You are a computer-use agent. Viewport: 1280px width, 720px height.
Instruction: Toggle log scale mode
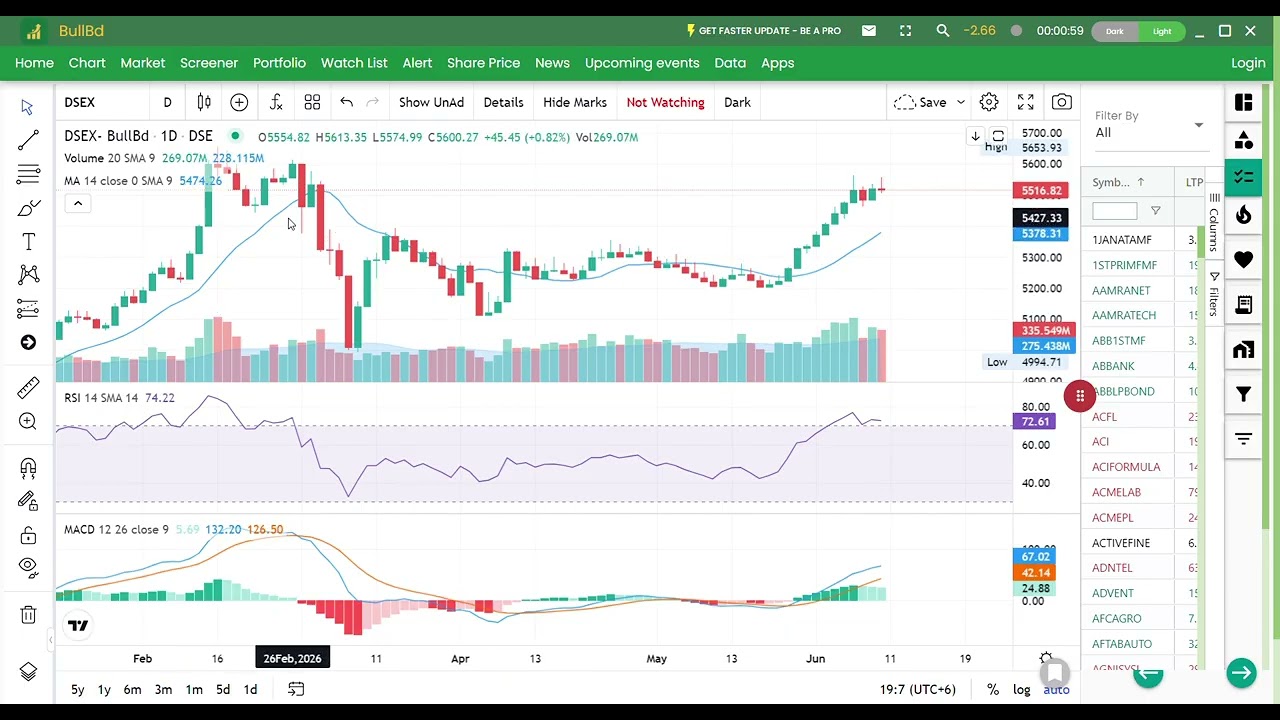pos(1021,689)
